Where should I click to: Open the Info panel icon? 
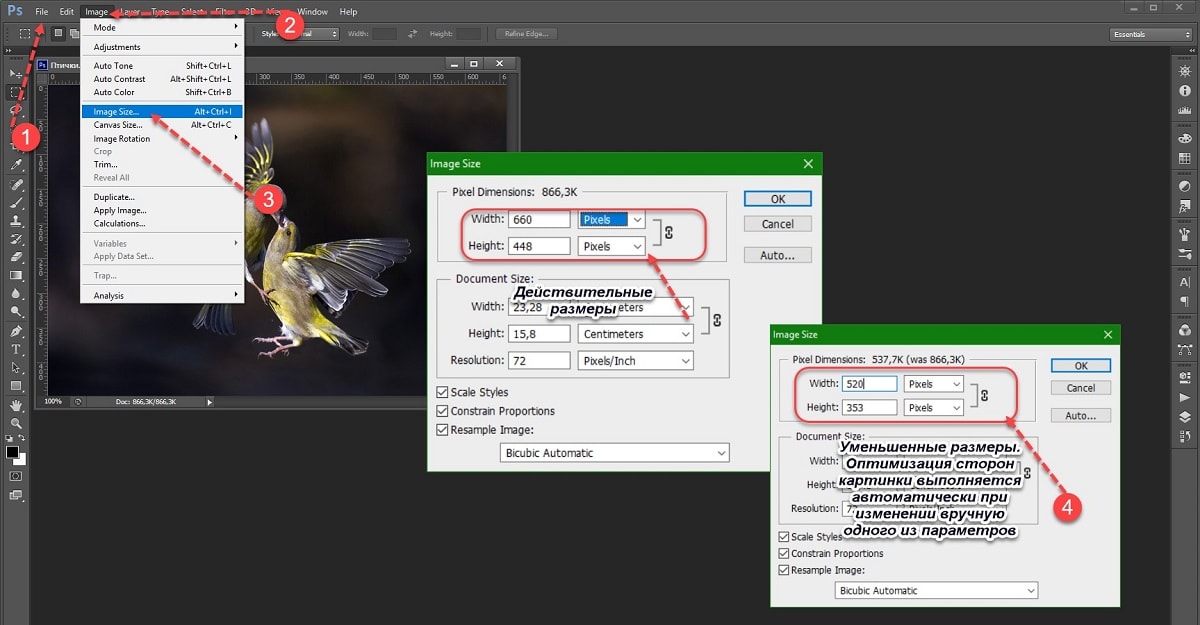pos(1185,90)
